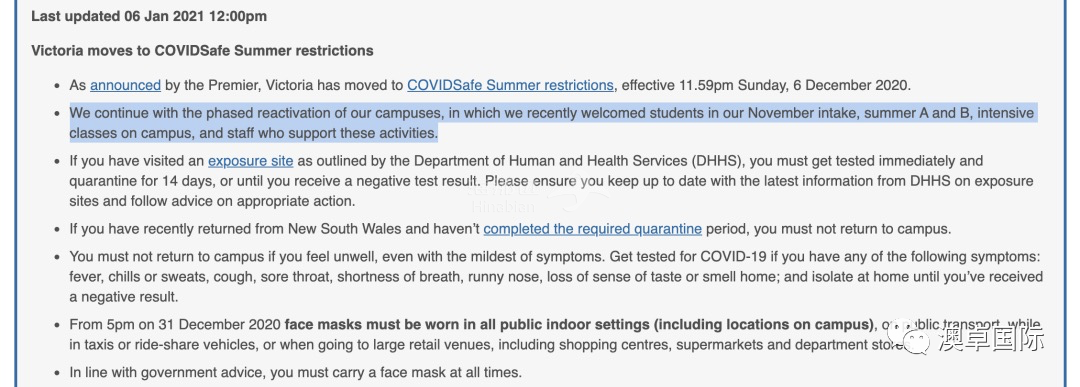Click the 澳卓国际 watermark text
Screen dimensions: 1080x387
click(x=990, y=339)
